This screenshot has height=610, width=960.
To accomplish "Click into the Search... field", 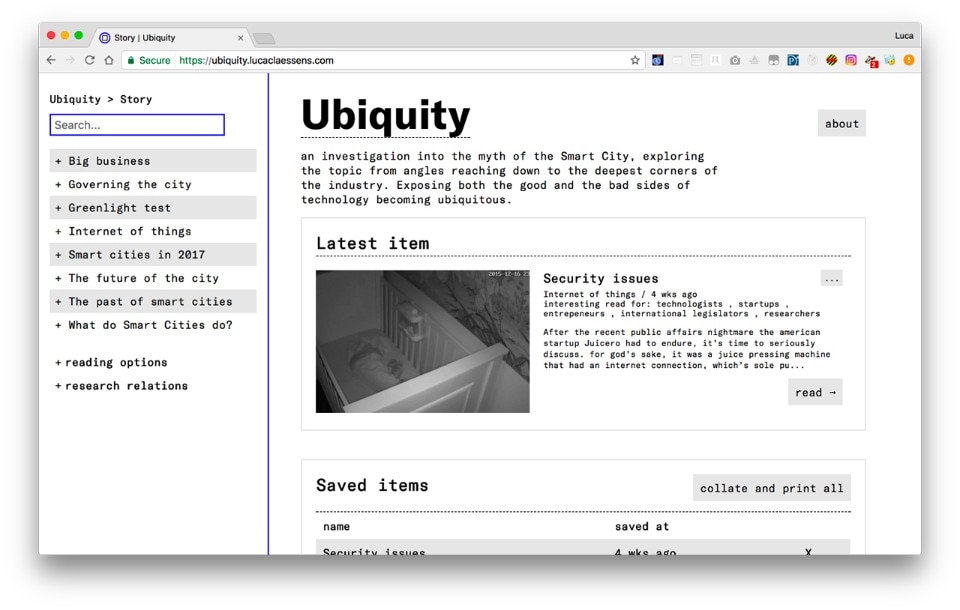I will (x=137, y=125).
